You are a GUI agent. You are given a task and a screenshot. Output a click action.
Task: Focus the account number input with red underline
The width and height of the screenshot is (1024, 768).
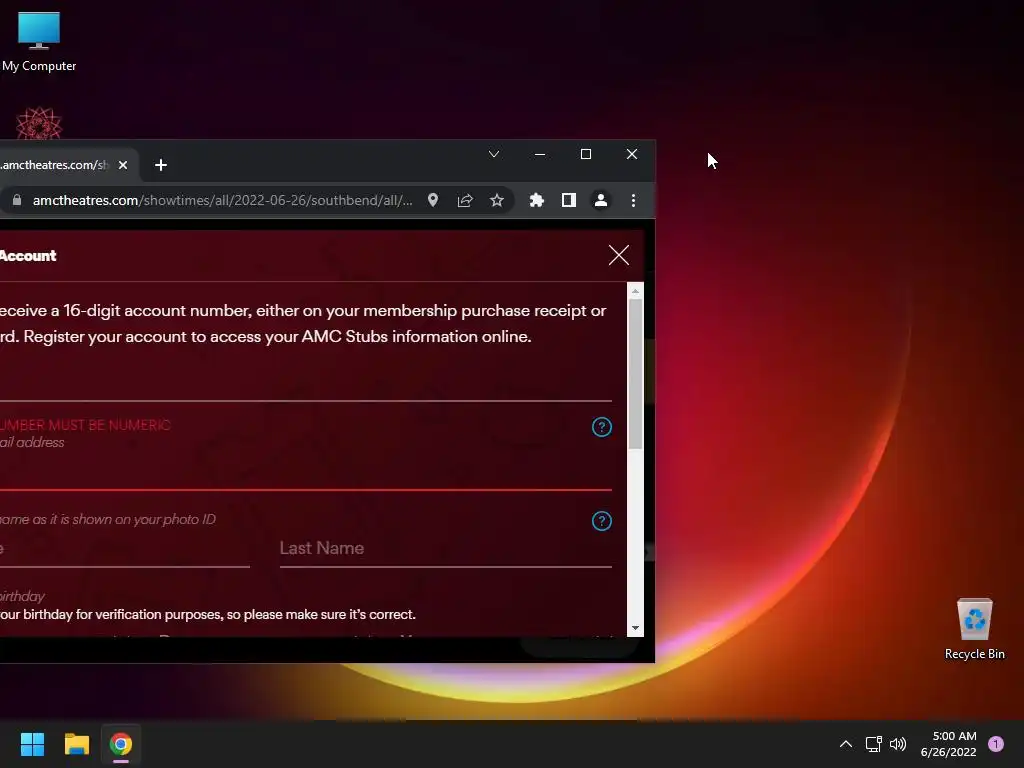pyautogui.click(x=306, y=472)
